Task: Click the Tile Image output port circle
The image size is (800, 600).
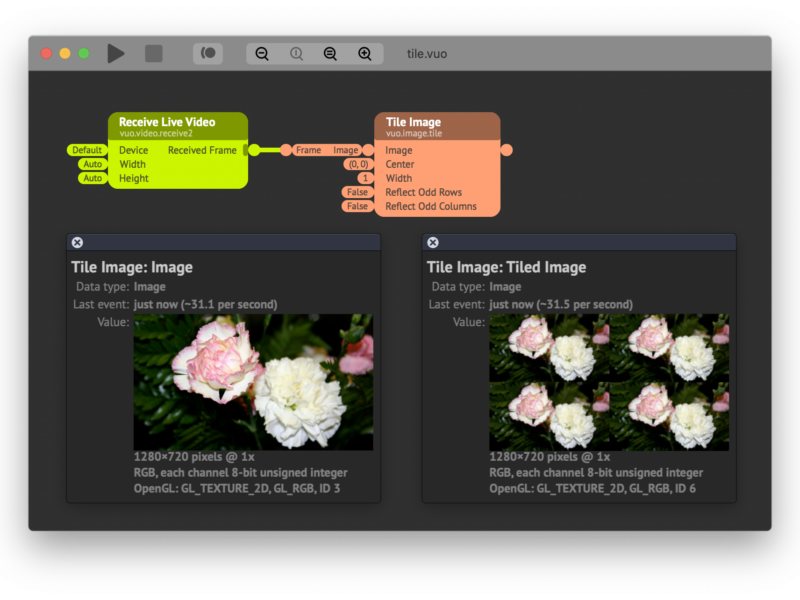Action: click(506, 150)
